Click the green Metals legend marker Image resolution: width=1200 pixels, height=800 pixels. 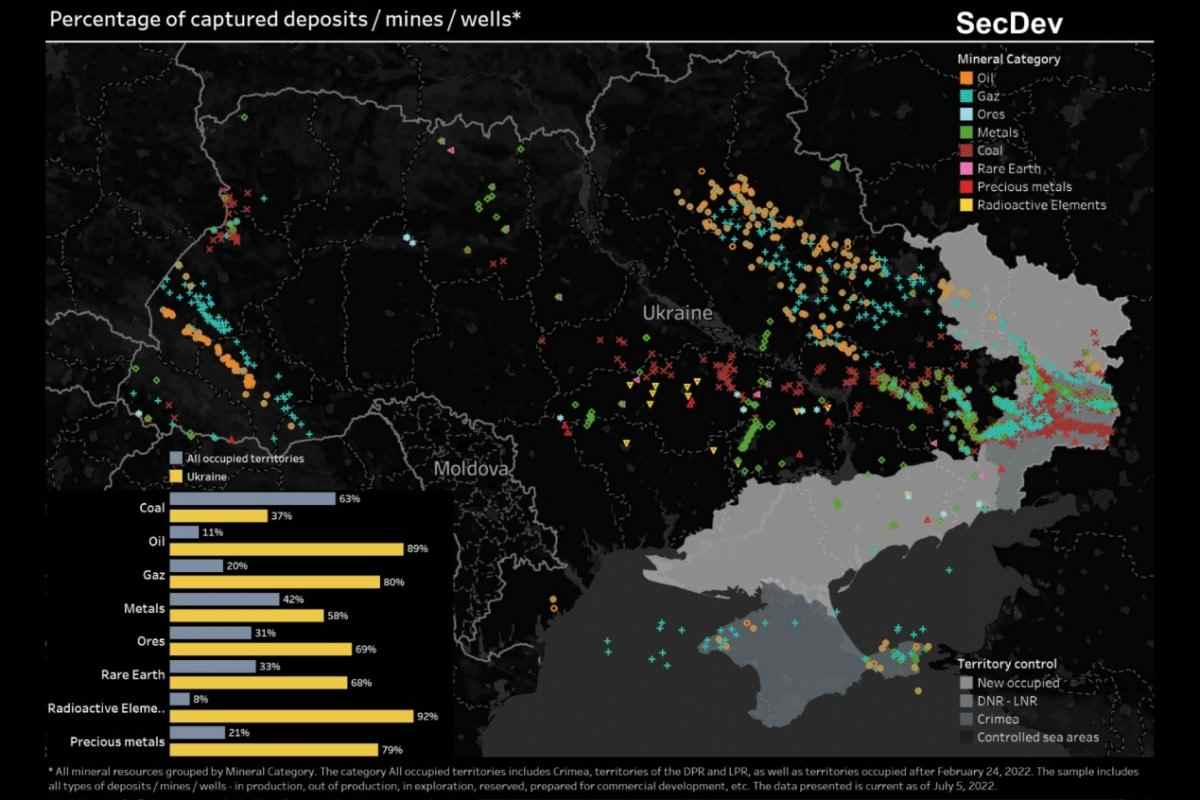click(x=966, y=132)
